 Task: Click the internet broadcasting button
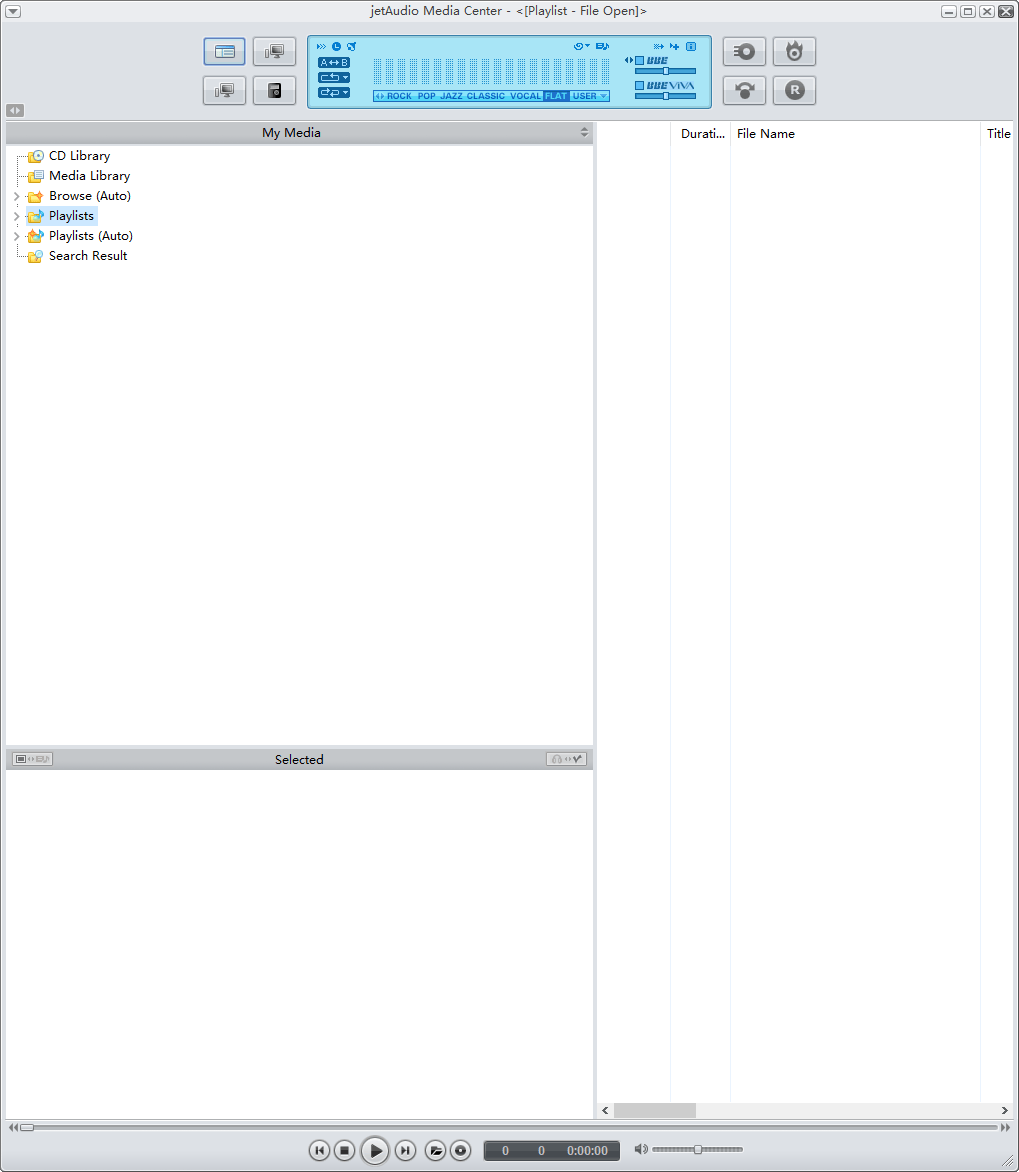(x=744, y=90)
